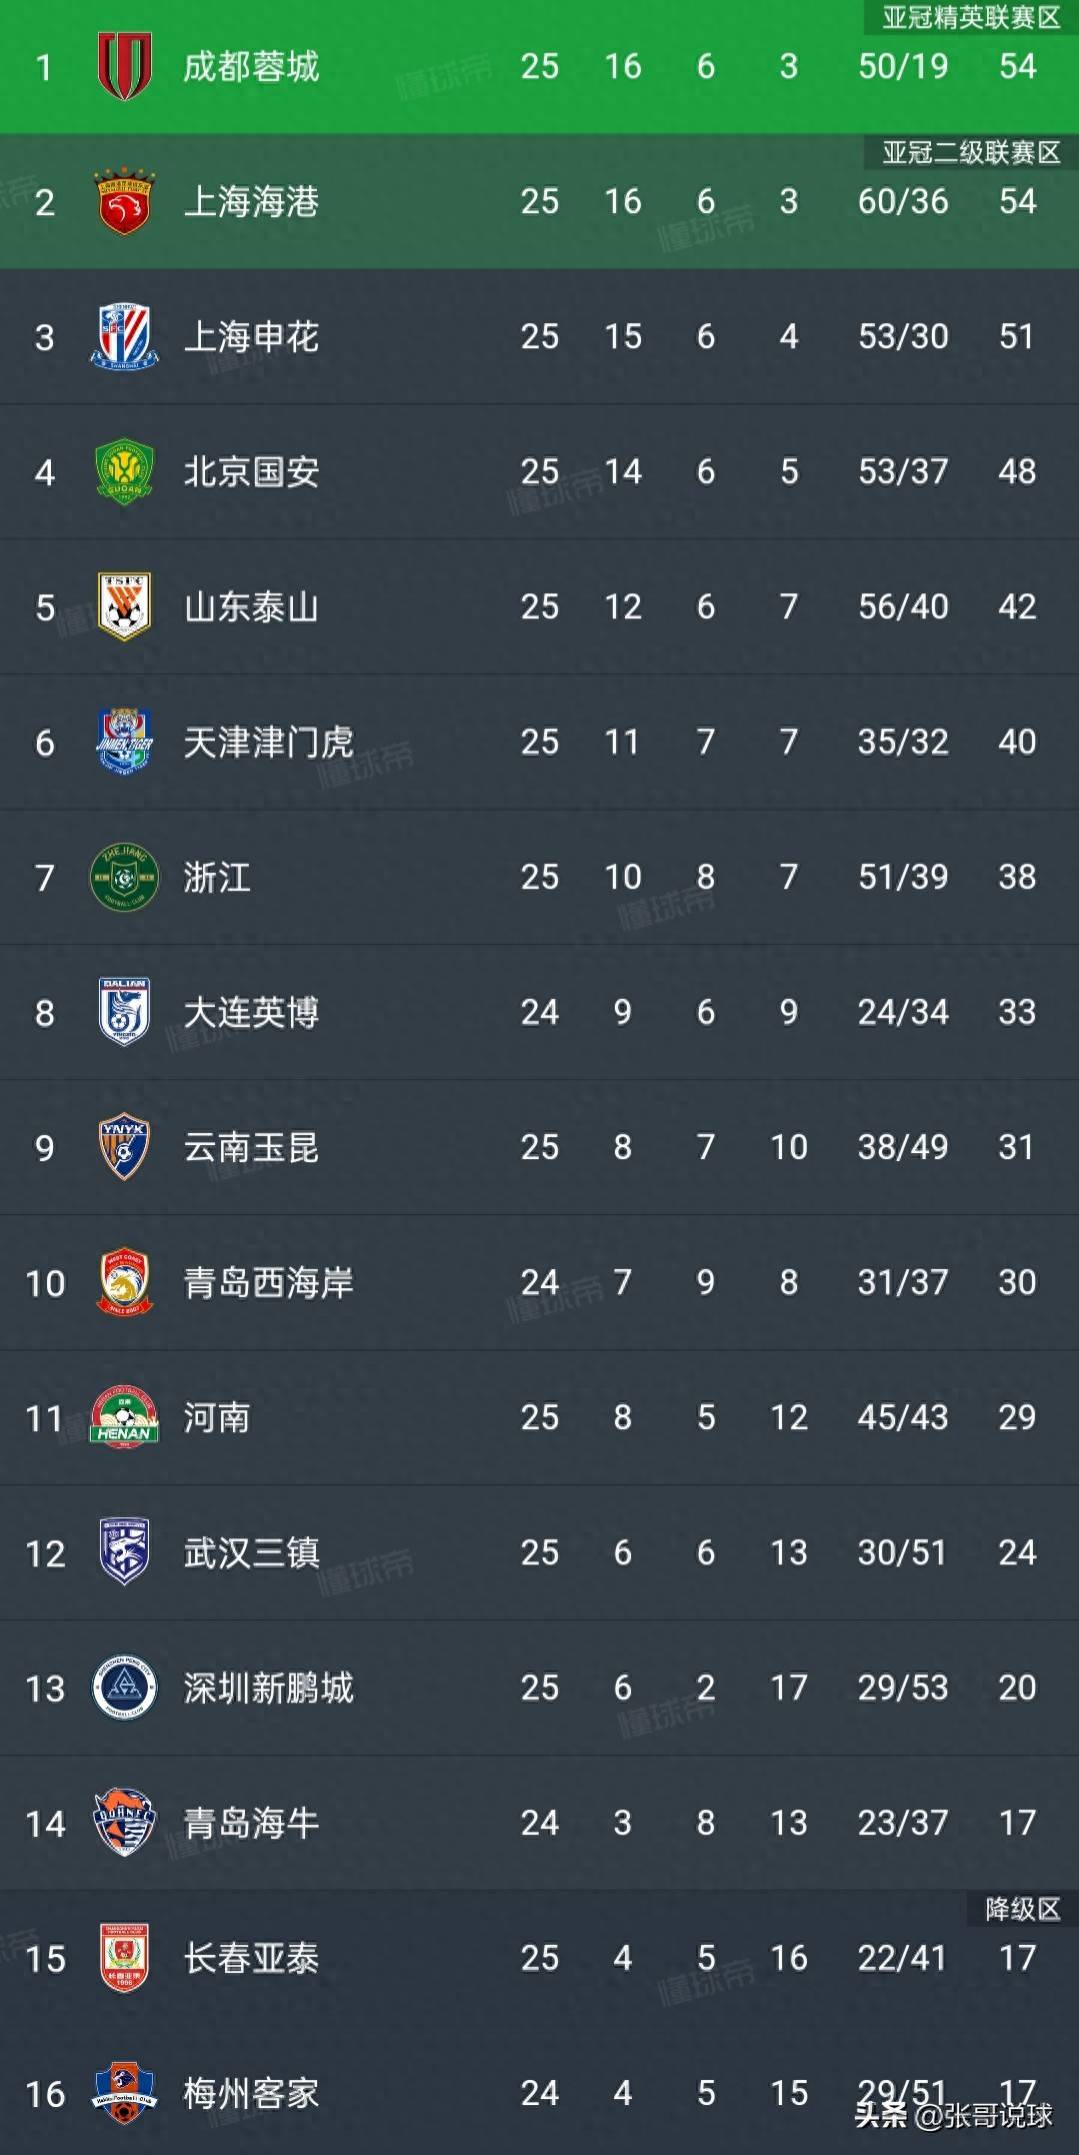Tap the 梅州客家 team name
Screen dimensions: 1079x2155
click(251, 2093)
